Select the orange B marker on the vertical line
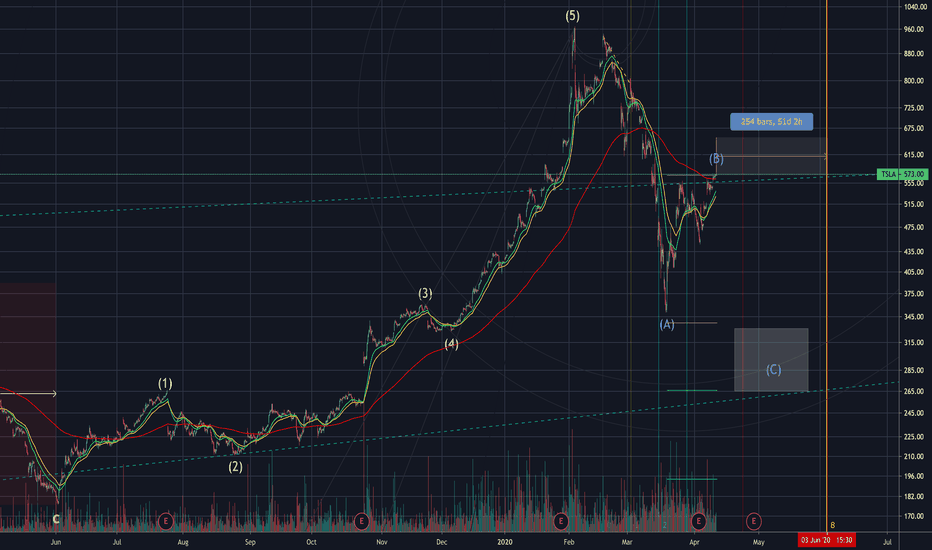 (832, 525)
